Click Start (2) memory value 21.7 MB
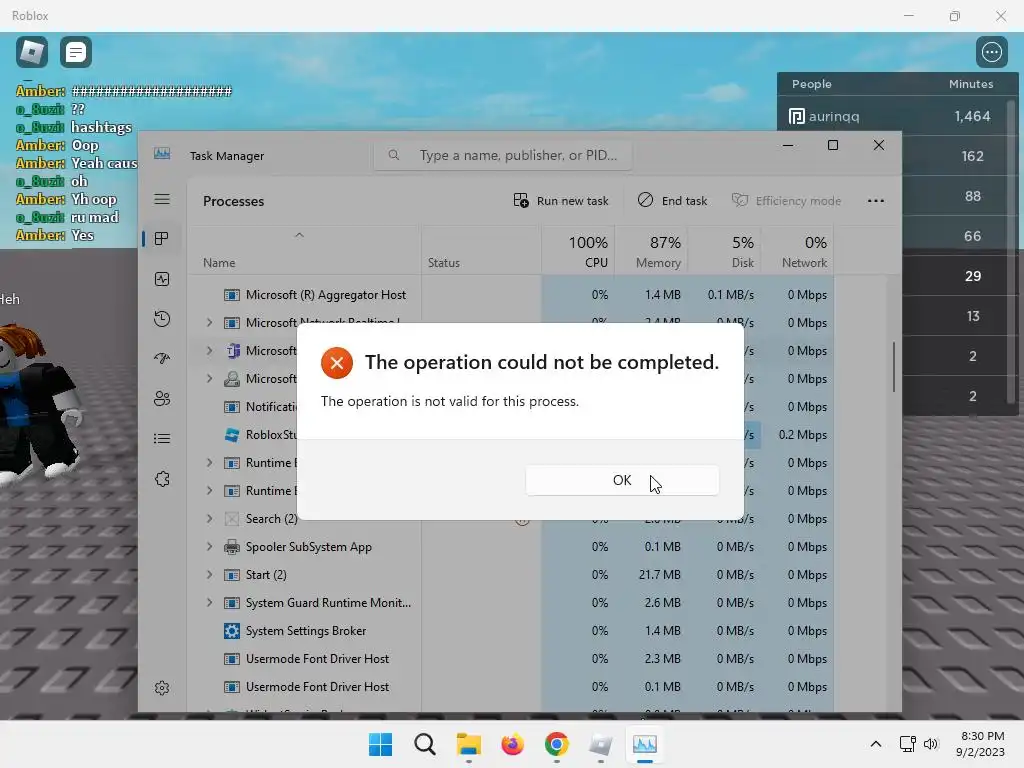1024x768 pixels. (660, 575)
